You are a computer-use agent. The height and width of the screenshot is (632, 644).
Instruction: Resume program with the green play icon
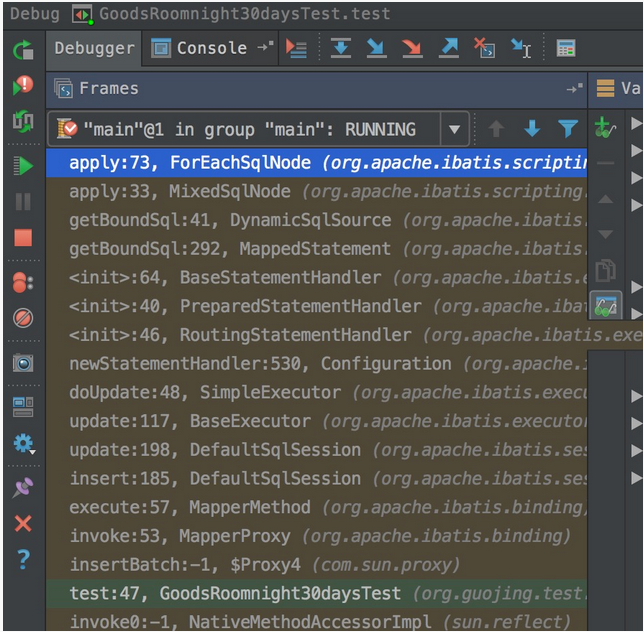click(x=23, y=165)
